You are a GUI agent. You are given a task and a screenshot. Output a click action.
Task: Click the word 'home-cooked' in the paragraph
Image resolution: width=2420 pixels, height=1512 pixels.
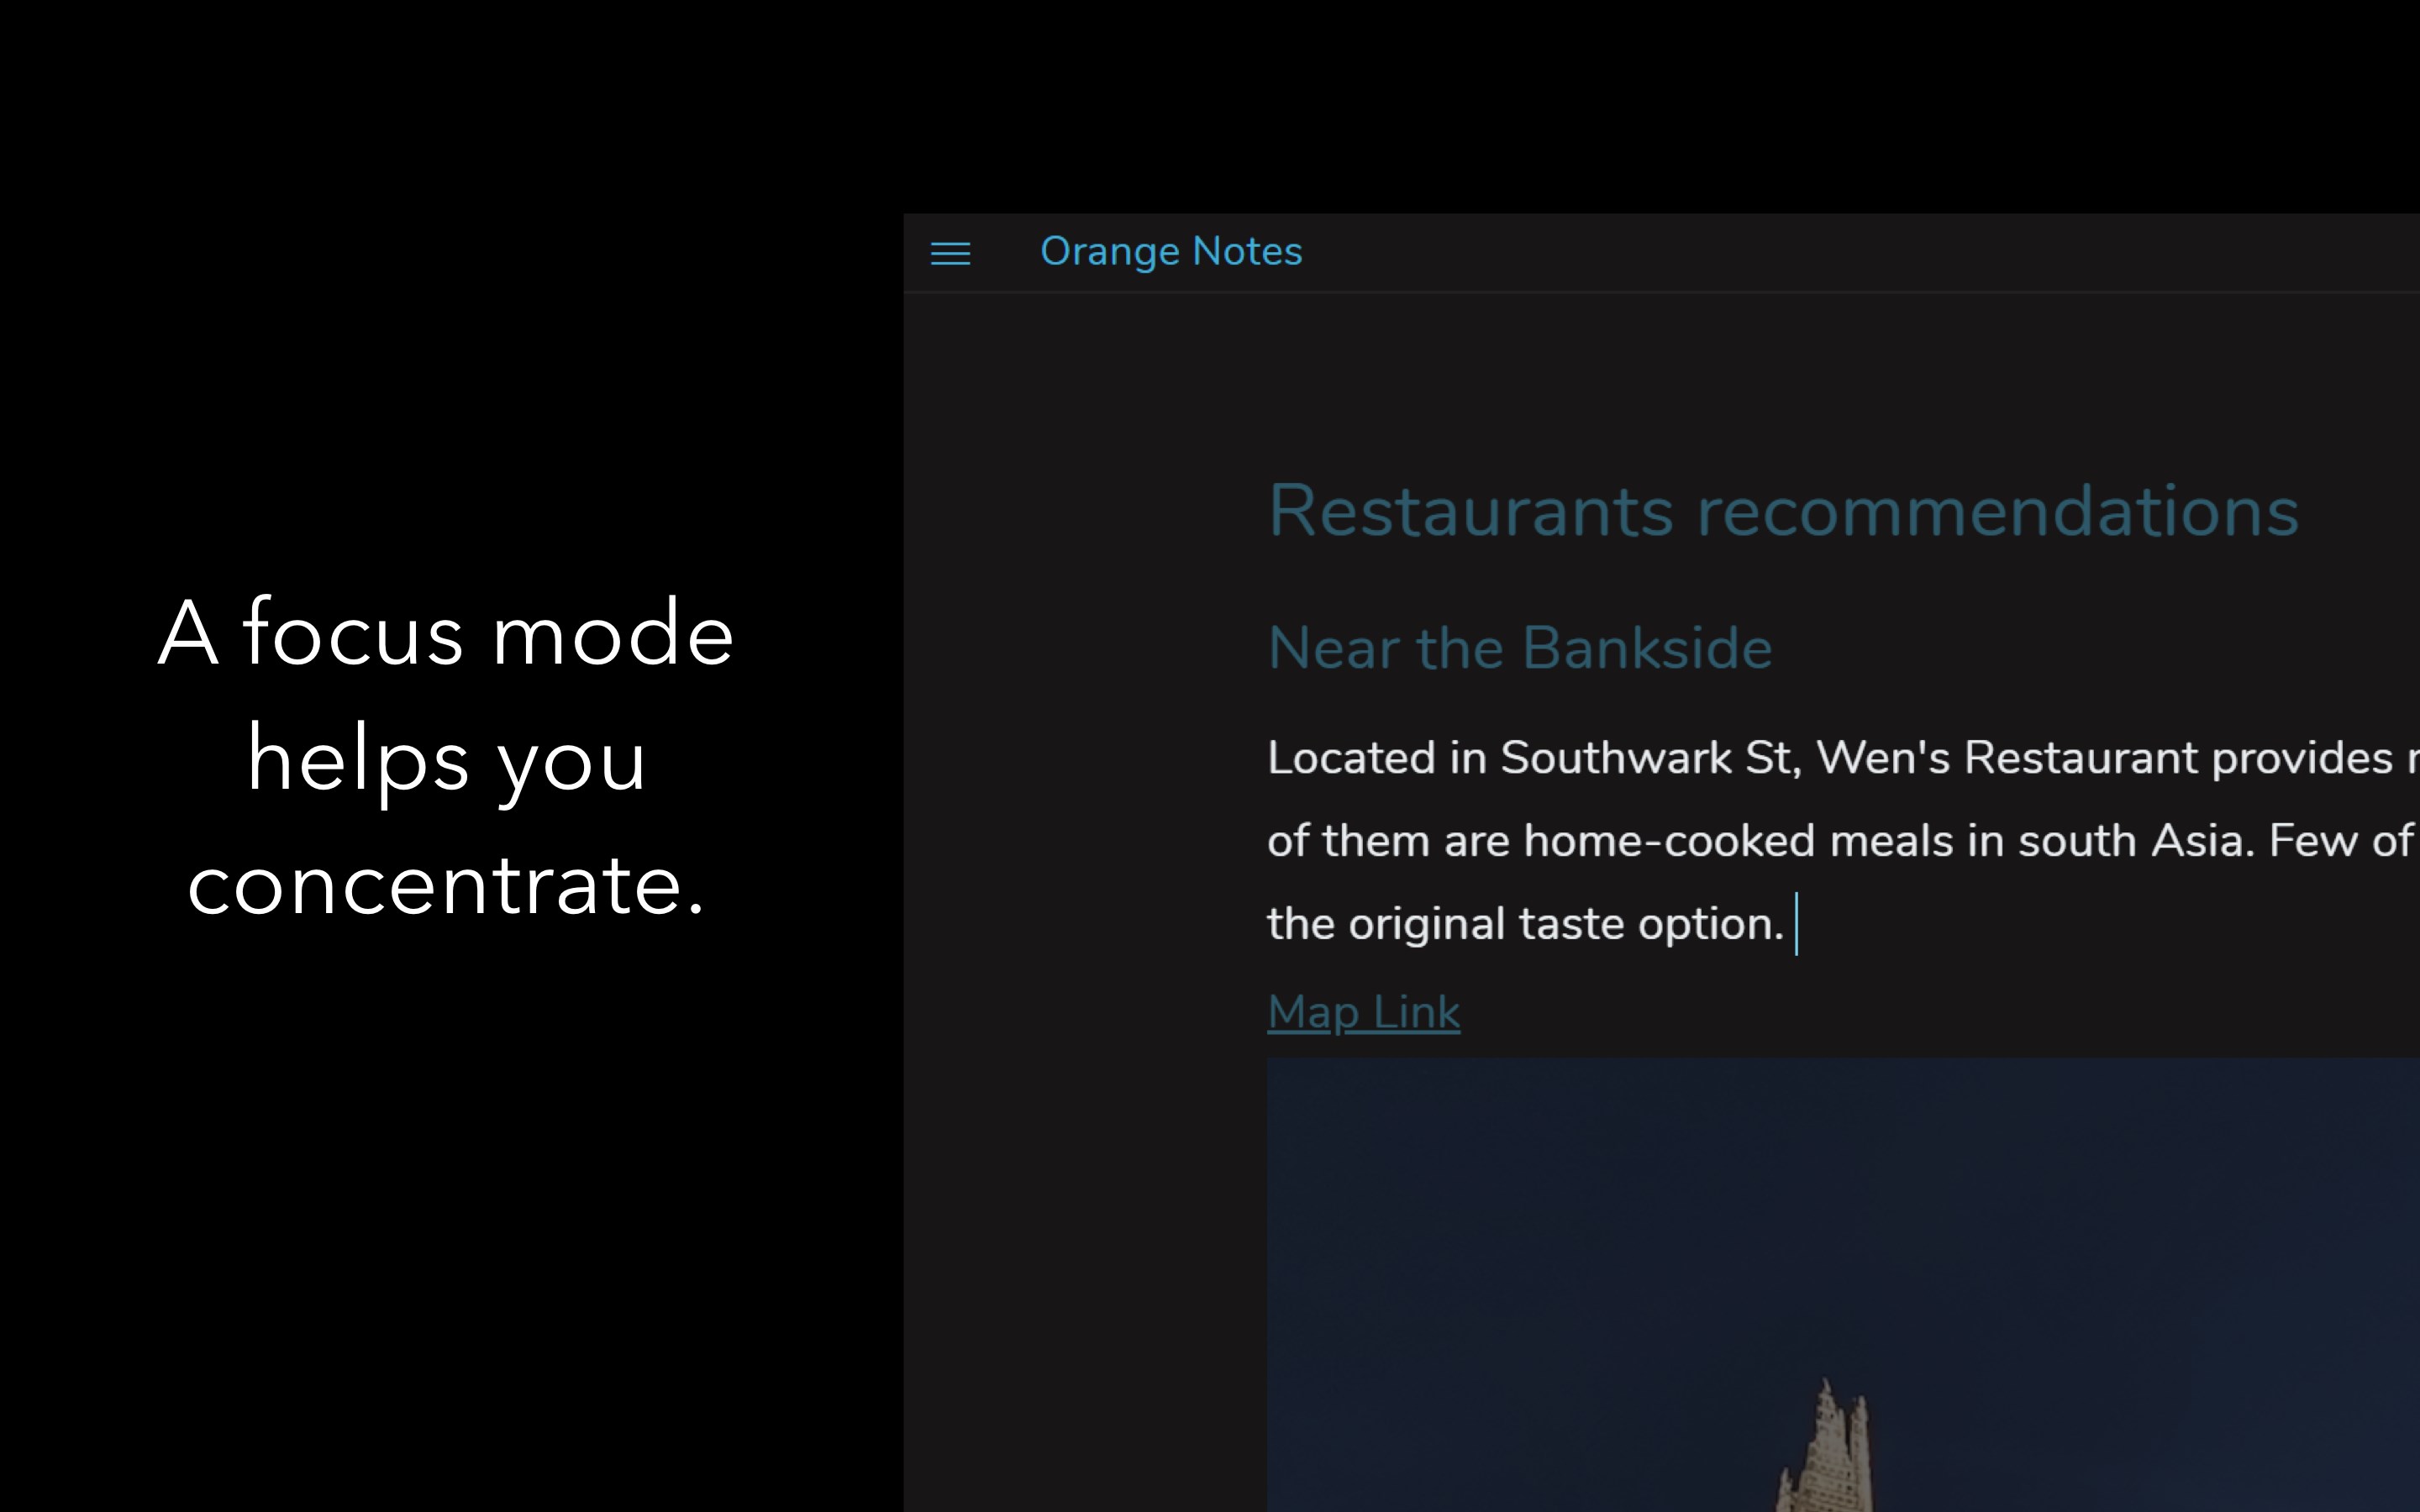click(x=1668, y=841)
